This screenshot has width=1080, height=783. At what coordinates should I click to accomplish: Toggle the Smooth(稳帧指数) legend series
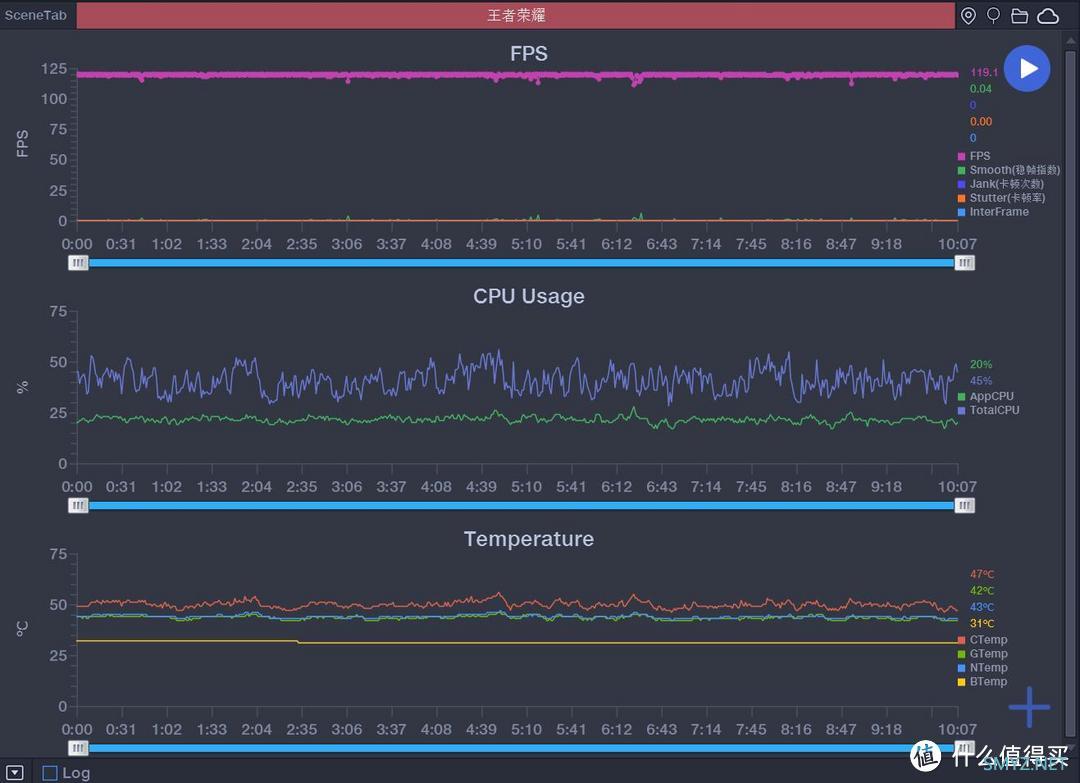1008,170
